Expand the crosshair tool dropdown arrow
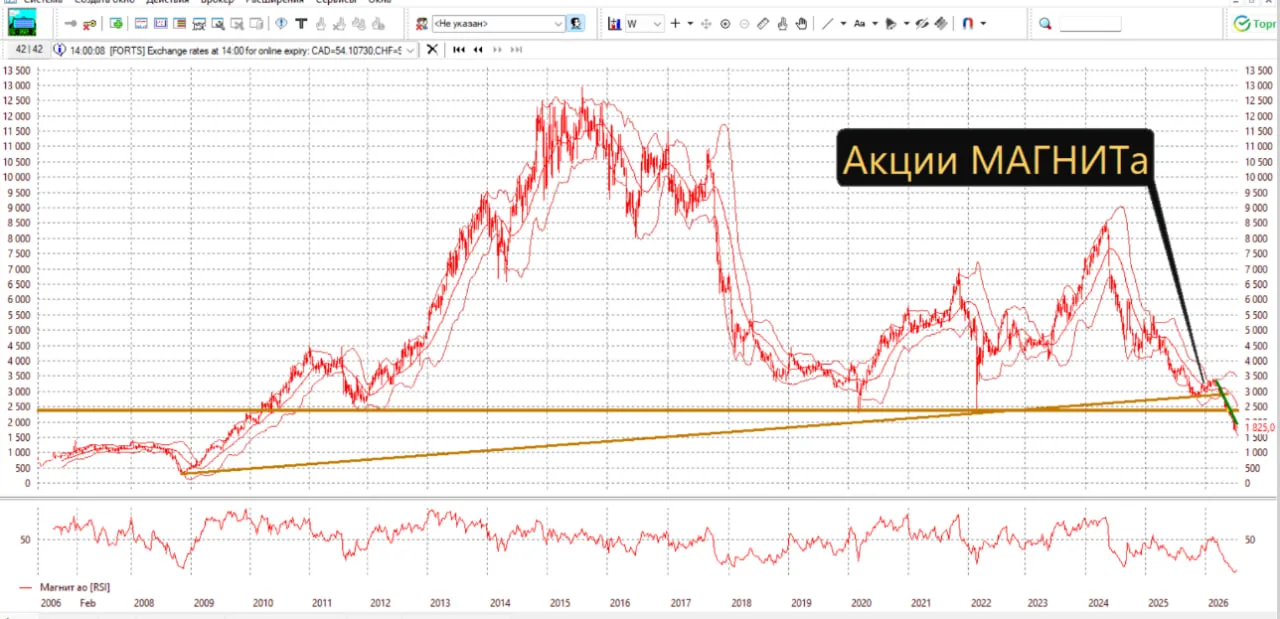Viewport: 1280px width, 619px height. (x=690, y=23)
